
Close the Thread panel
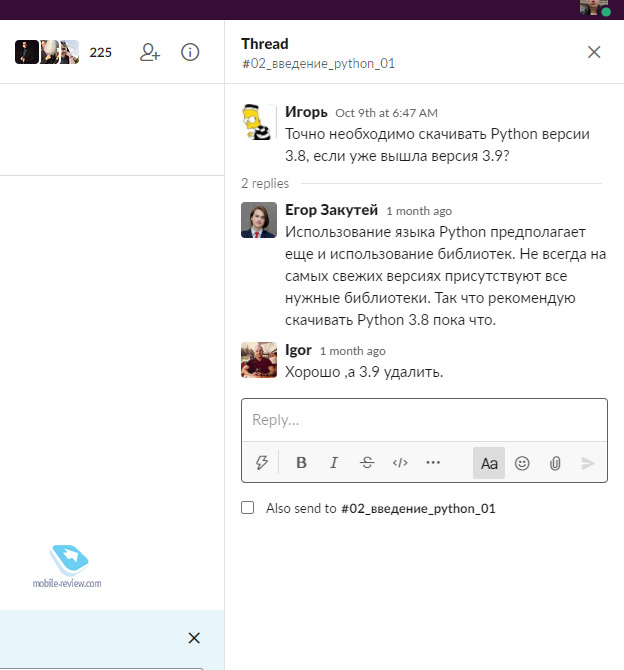(594, 52)
